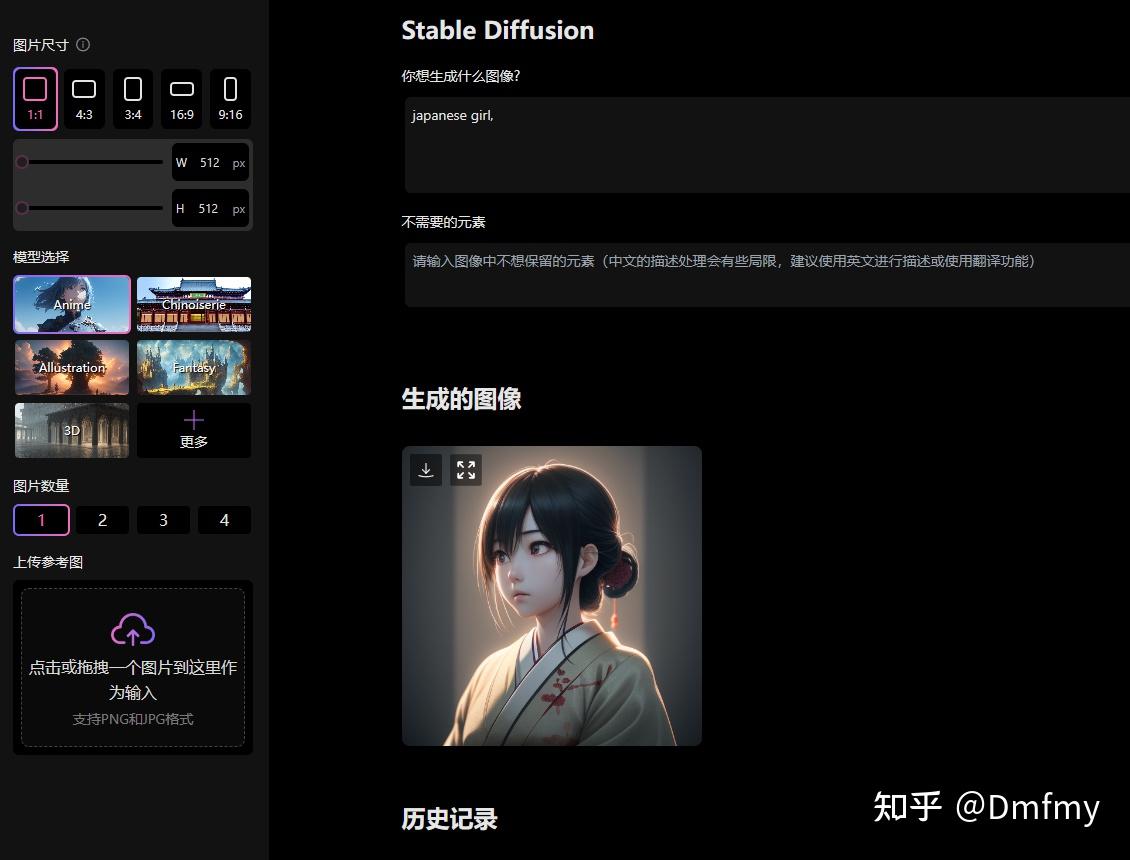The height and width of the screenshot is (860, 1130).
Task: Click the width slider handle
Action: [22, 162]
